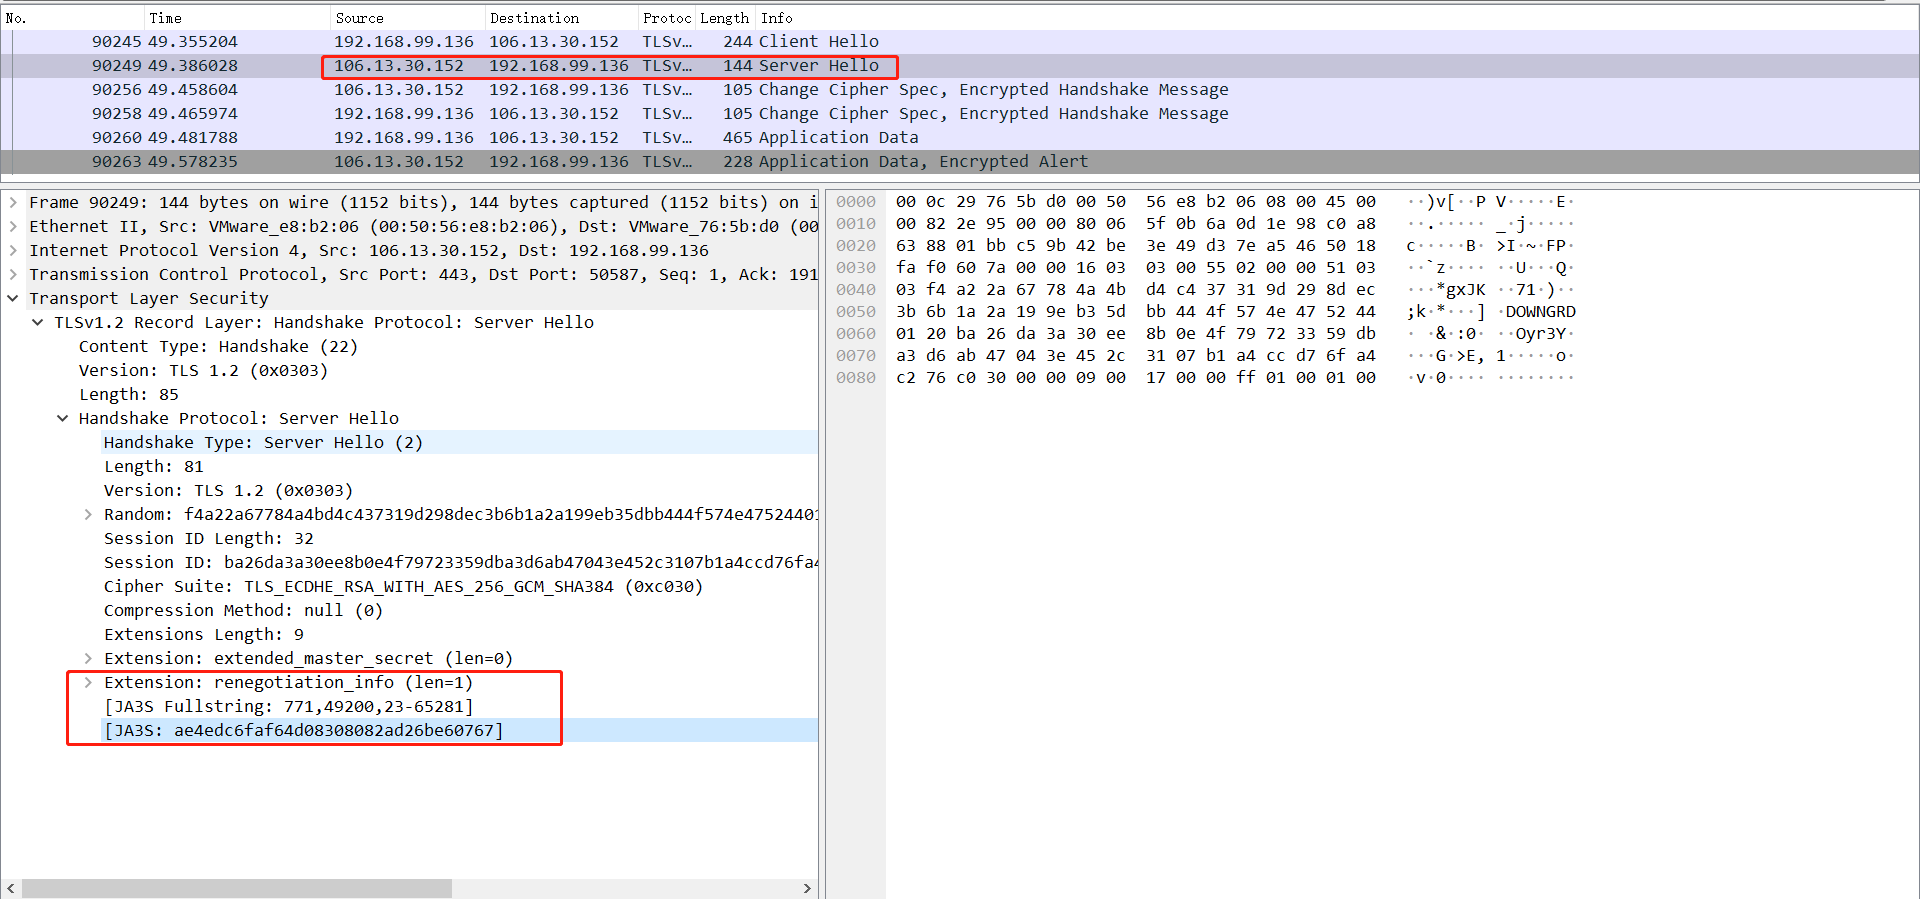The width and height of the screenshot is (1920, 899).
Task: Expand Transmission Control Protocol section
Action: coord(13,275)
